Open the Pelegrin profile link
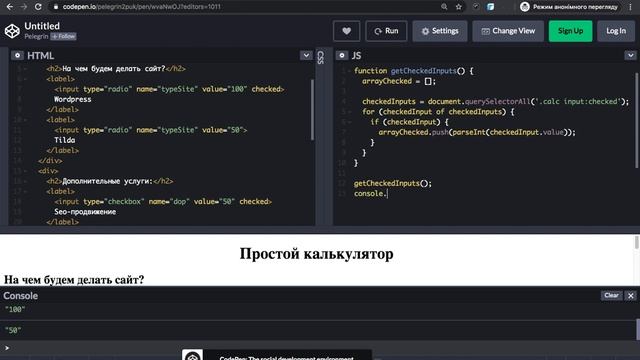Viewport: 640px width, 360px height. [x=36, y=36]
